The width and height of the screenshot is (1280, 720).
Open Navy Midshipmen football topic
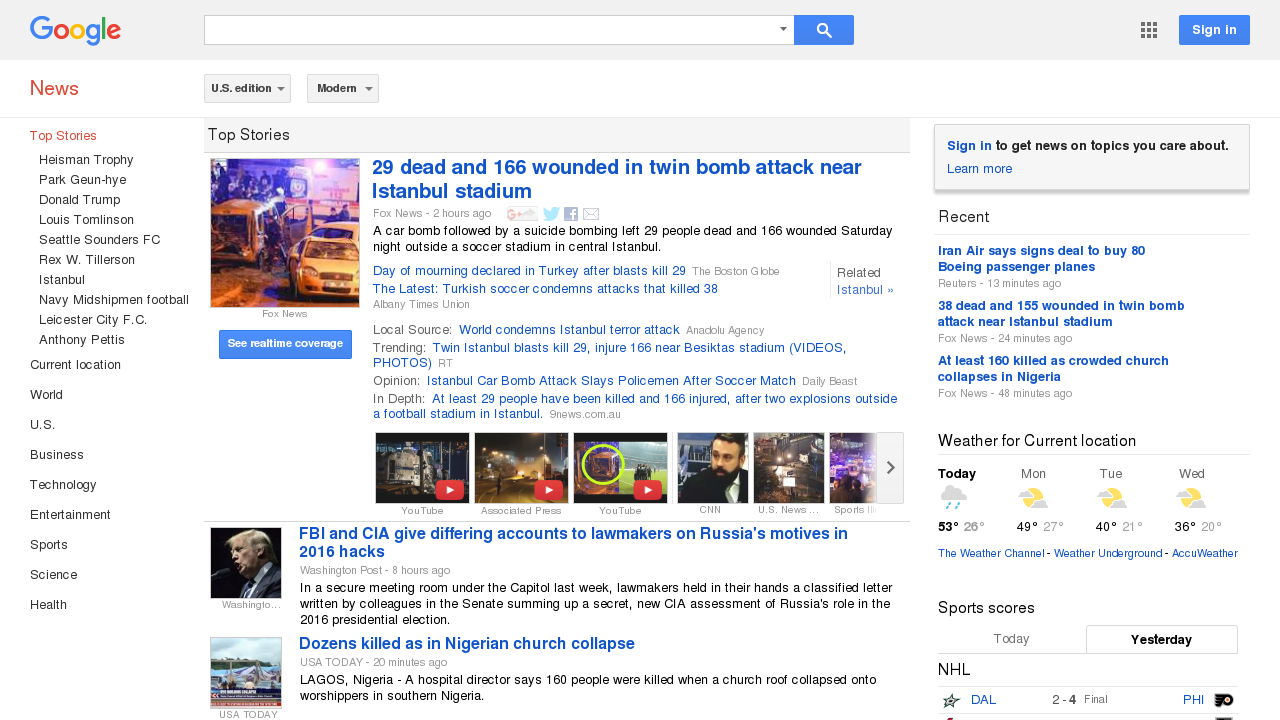114,300
